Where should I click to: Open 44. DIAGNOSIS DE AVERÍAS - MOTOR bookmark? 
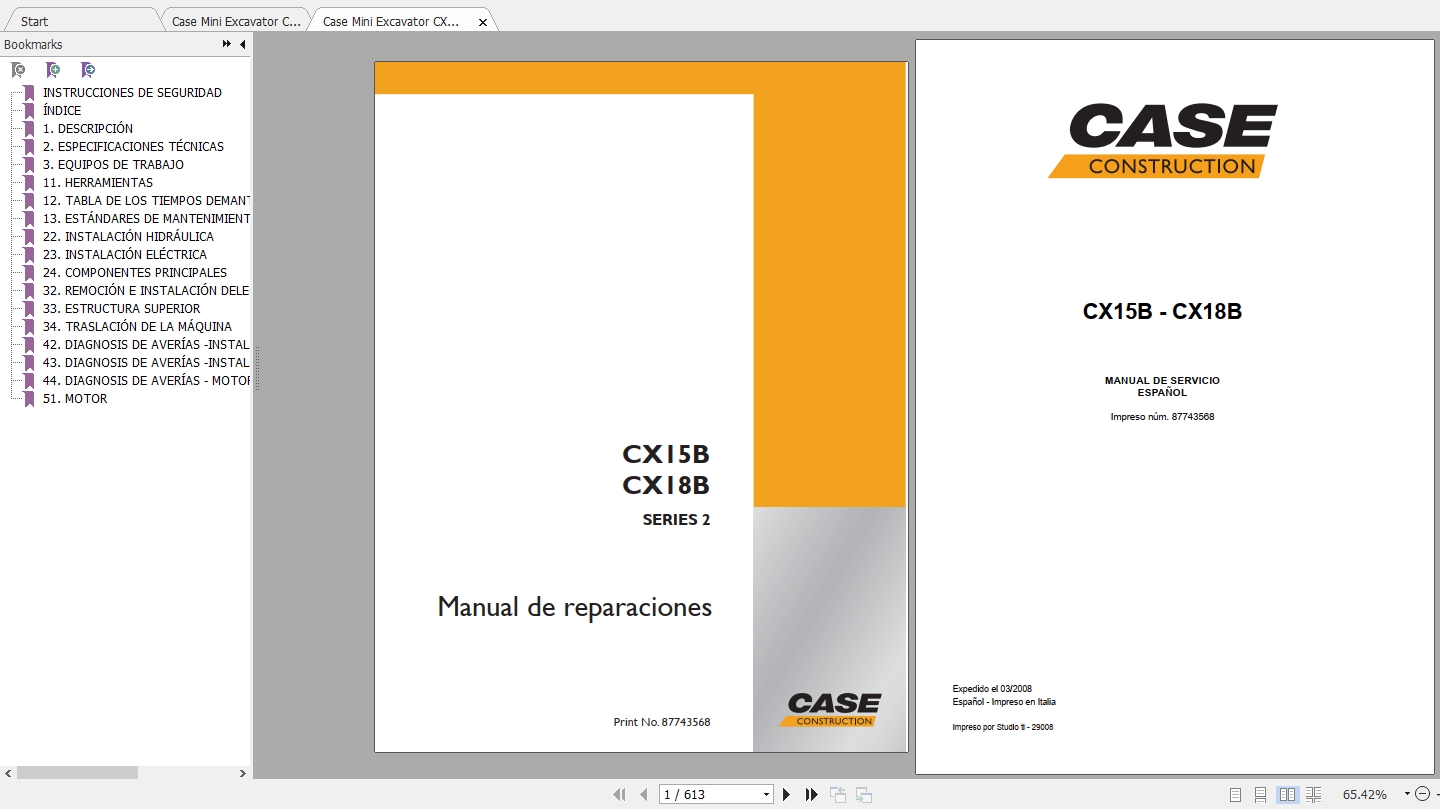tap(146, 381)
